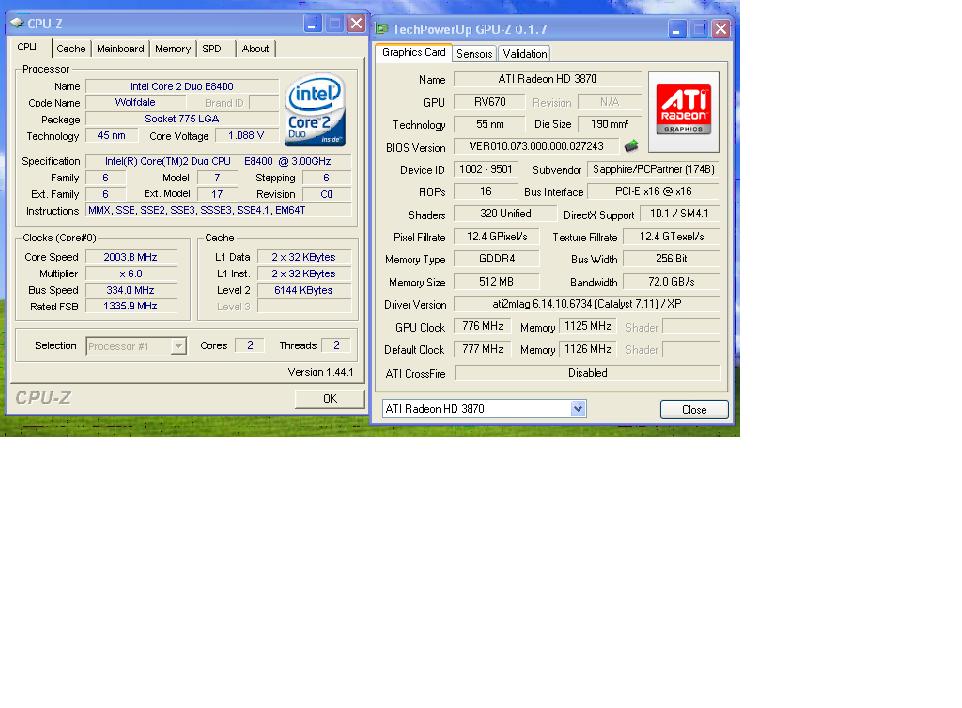Click the Texture Fillrate value 12.4 GTexel/s
The image size is (962, 708).
coord(672,236)
